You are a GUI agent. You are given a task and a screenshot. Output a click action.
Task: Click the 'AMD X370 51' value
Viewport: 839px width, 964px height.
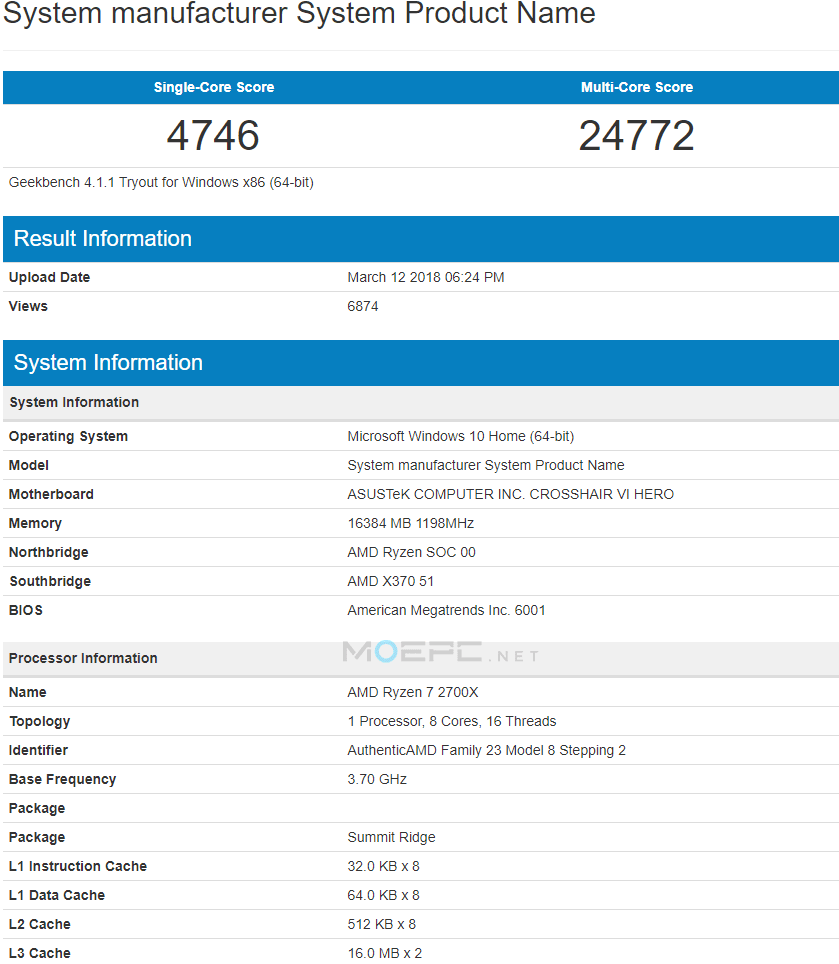390,581
